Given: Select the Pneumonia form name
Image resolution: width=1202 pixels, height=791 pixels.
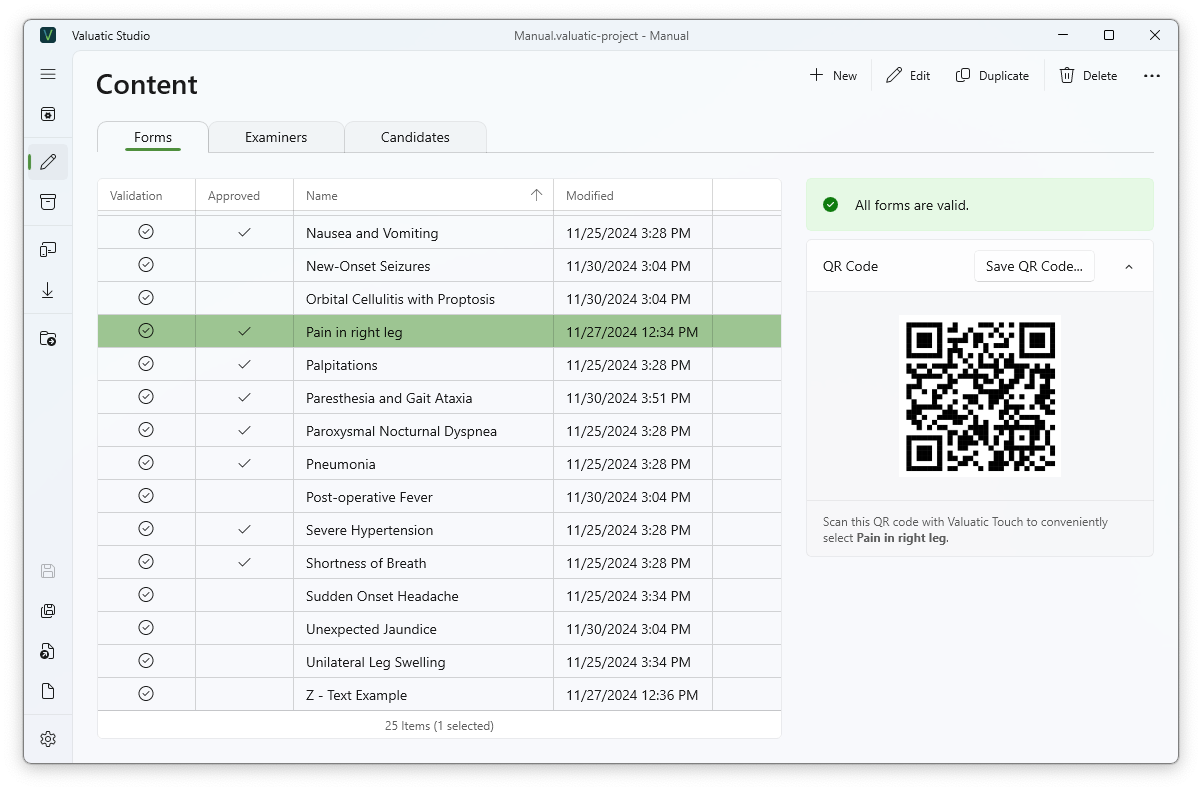Looking at the screenshot, I should [x=341, y=464].
